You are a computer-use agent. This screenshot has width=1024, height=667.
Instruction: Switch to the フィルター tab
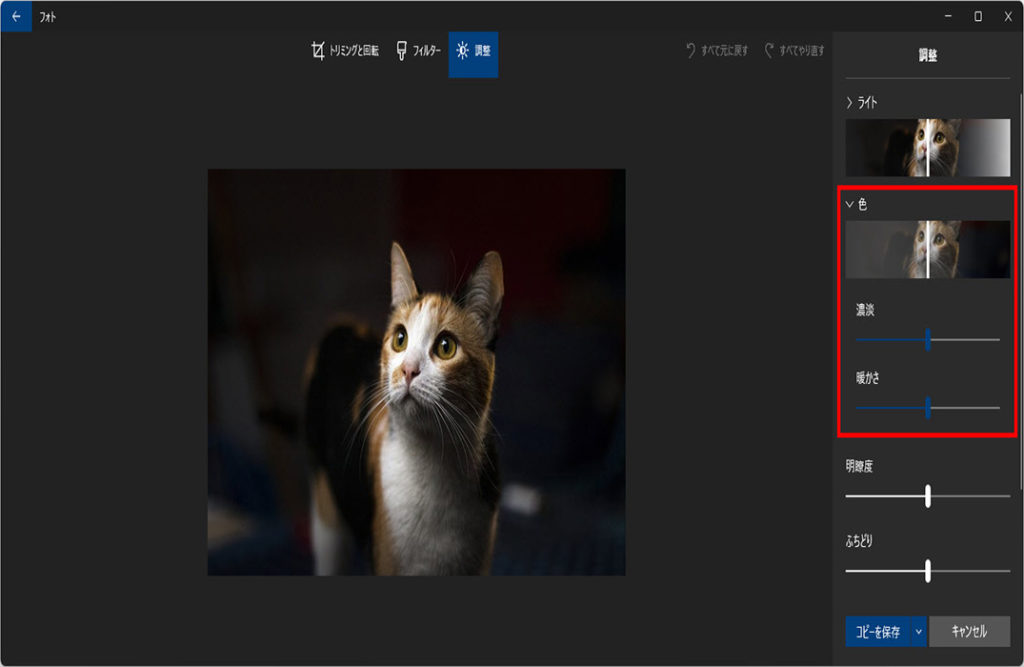click(x=418, y=51)
